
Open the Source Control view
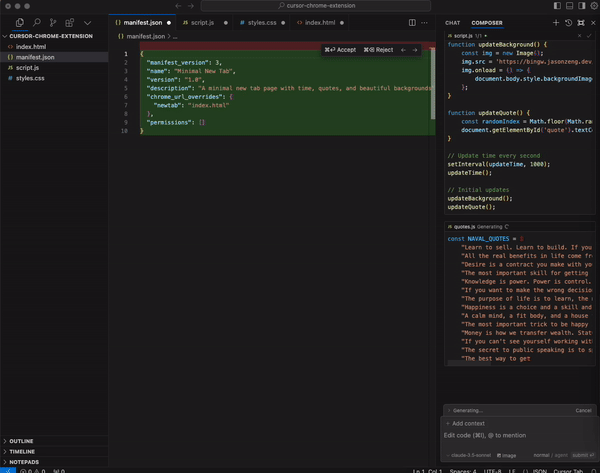click(54, 21)
